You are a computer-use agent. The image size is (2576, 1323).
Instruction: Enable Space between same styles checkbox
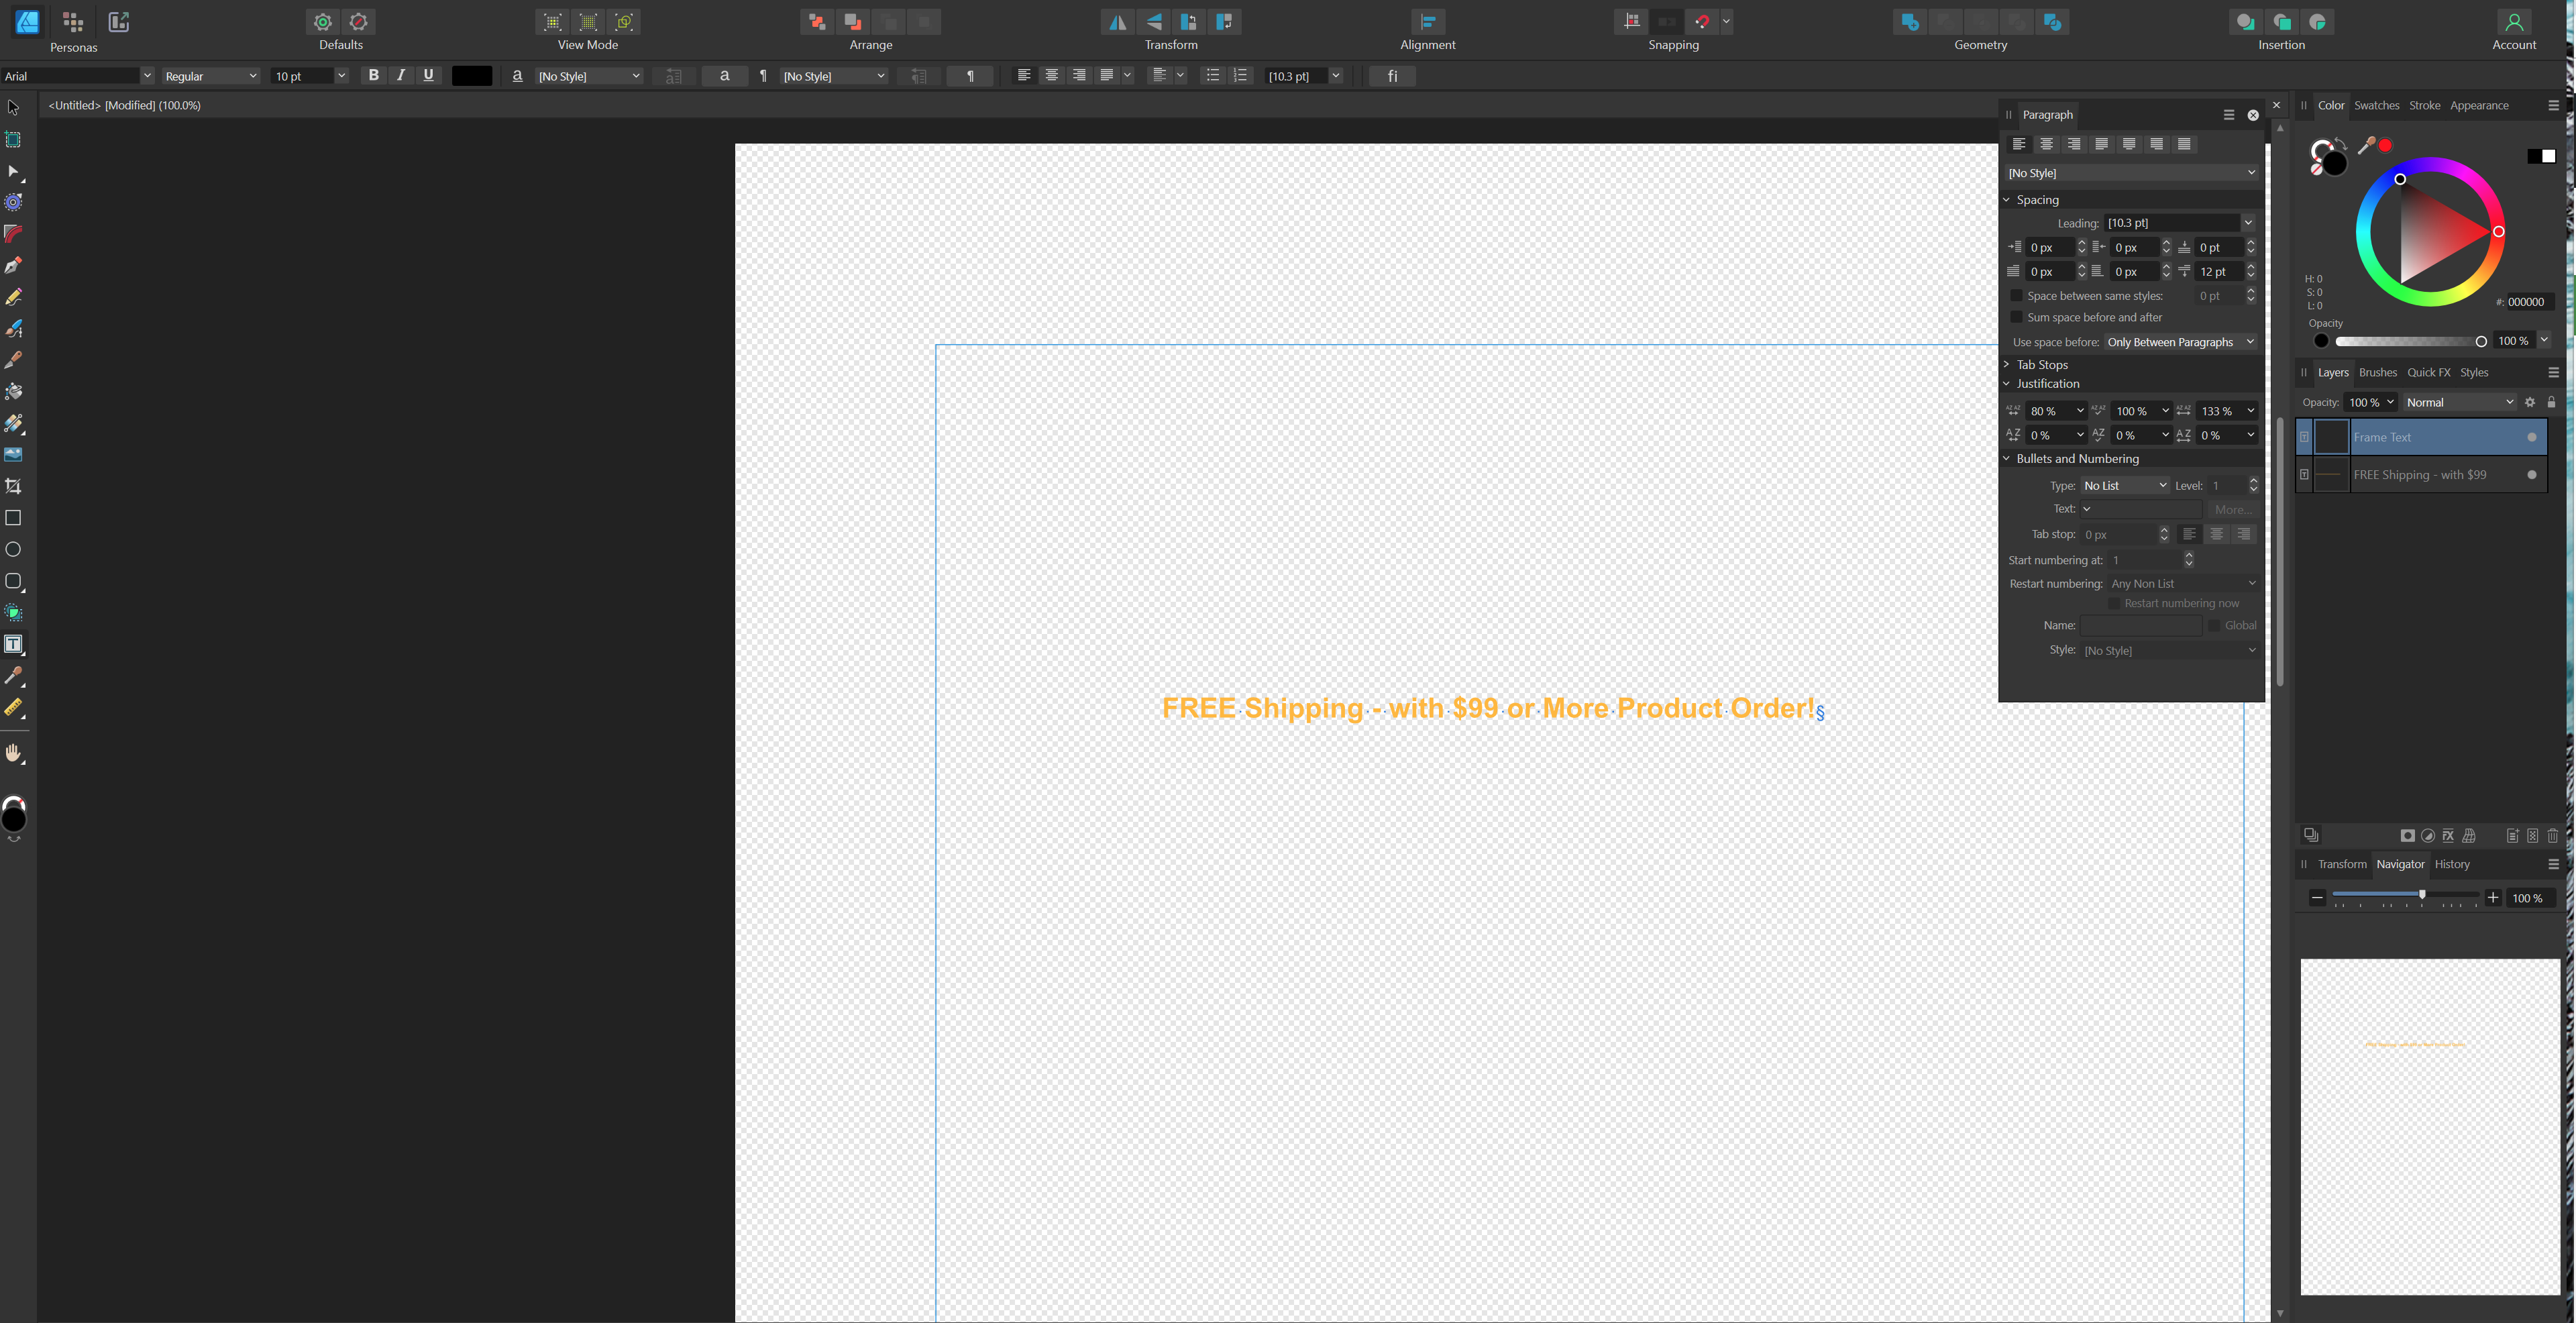click(2016, 296)
